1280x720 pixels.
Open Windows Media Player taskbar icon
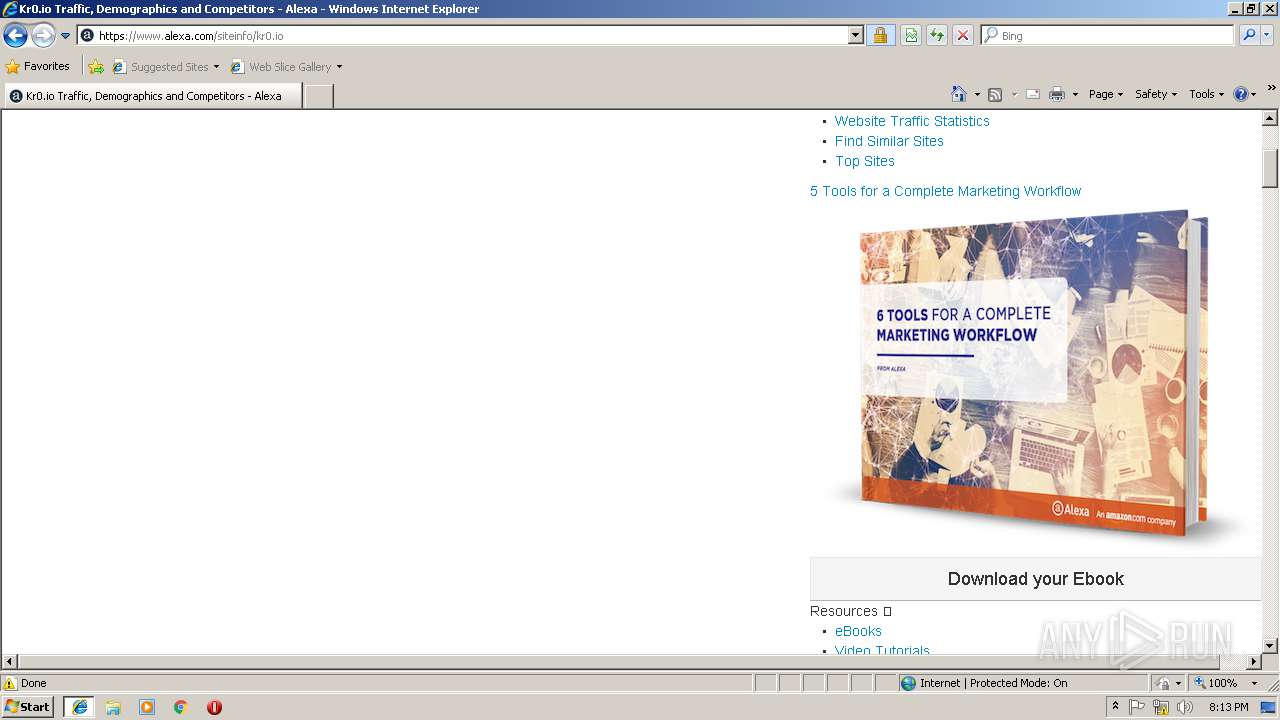point(147,707)
